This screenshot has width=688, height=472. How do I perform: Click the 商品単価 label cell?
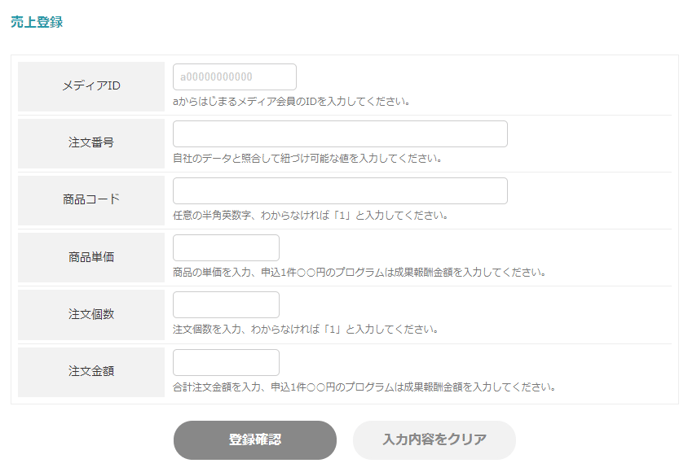(x=91, y=257)
